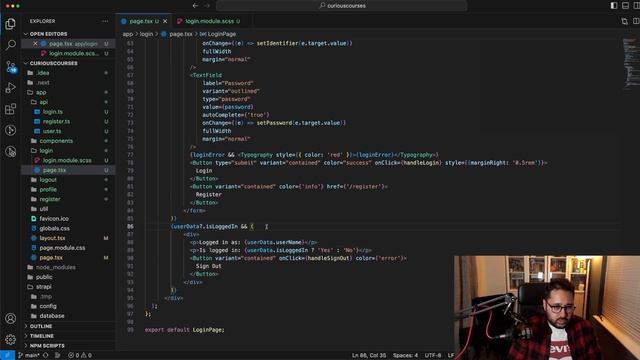Click the main branch status item
This screenshot has height=360, width=640.
point(29,356)
